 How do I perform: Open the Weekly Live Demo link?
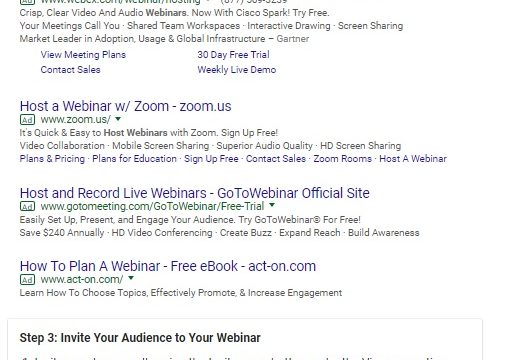237,70
